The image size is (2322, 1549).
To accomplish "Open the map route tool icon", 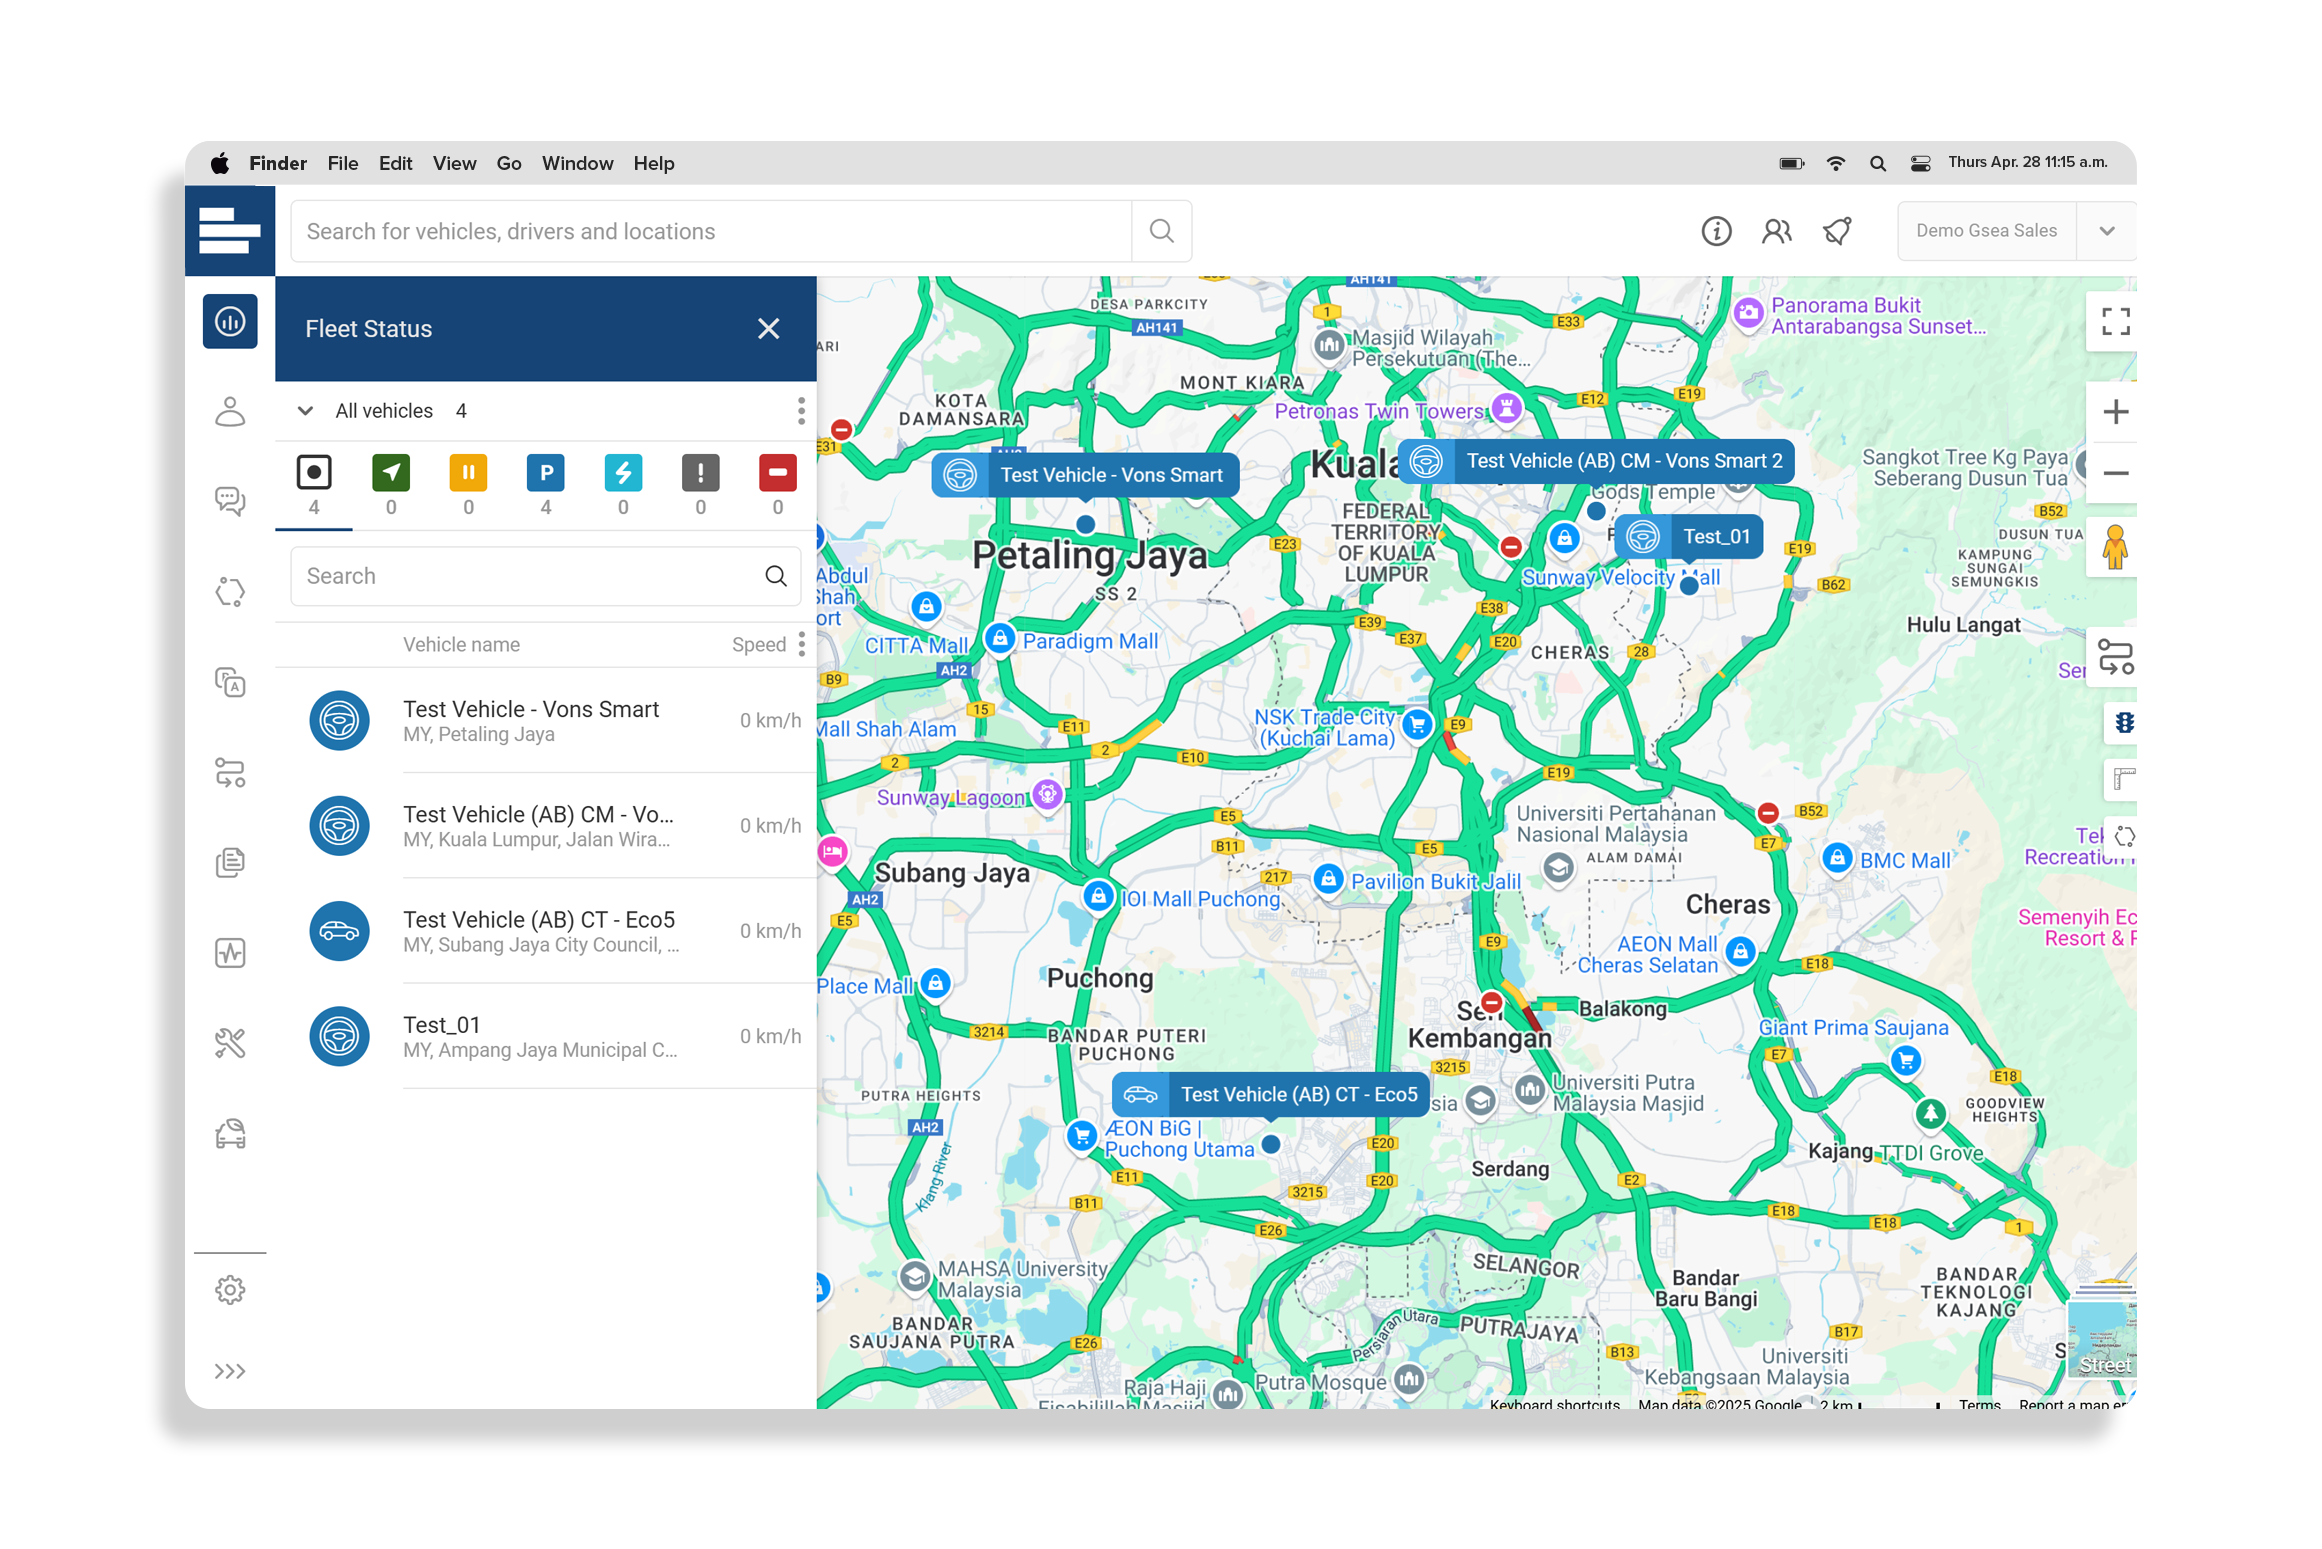I will pos(2115,657).
